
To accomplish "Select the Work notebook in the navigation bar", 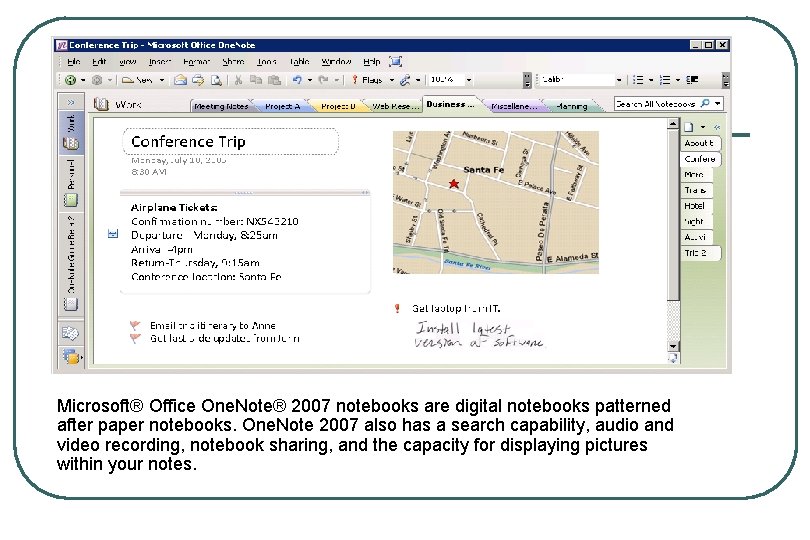I will [71, 132].
